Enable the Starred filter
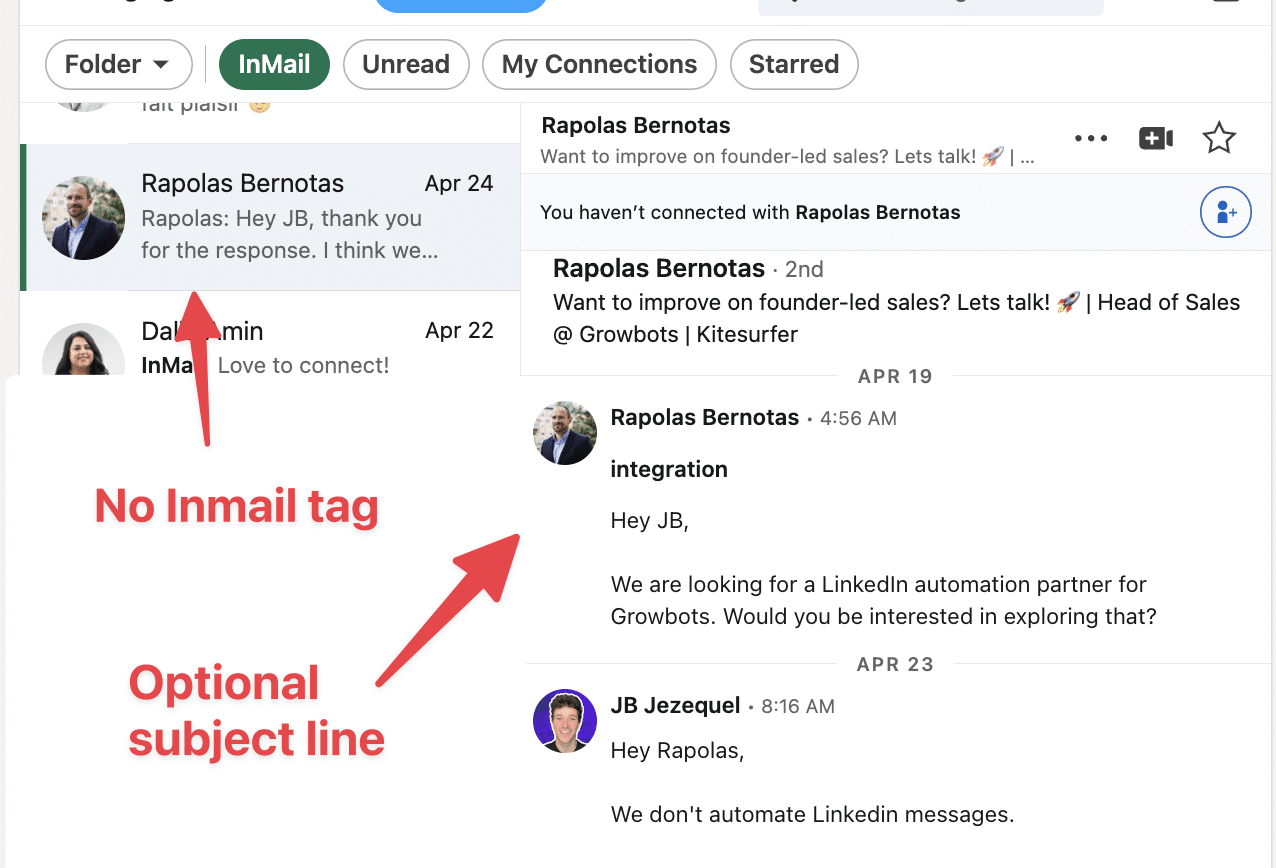This screenshot has width=1276, height=868. tap(794, 64)
